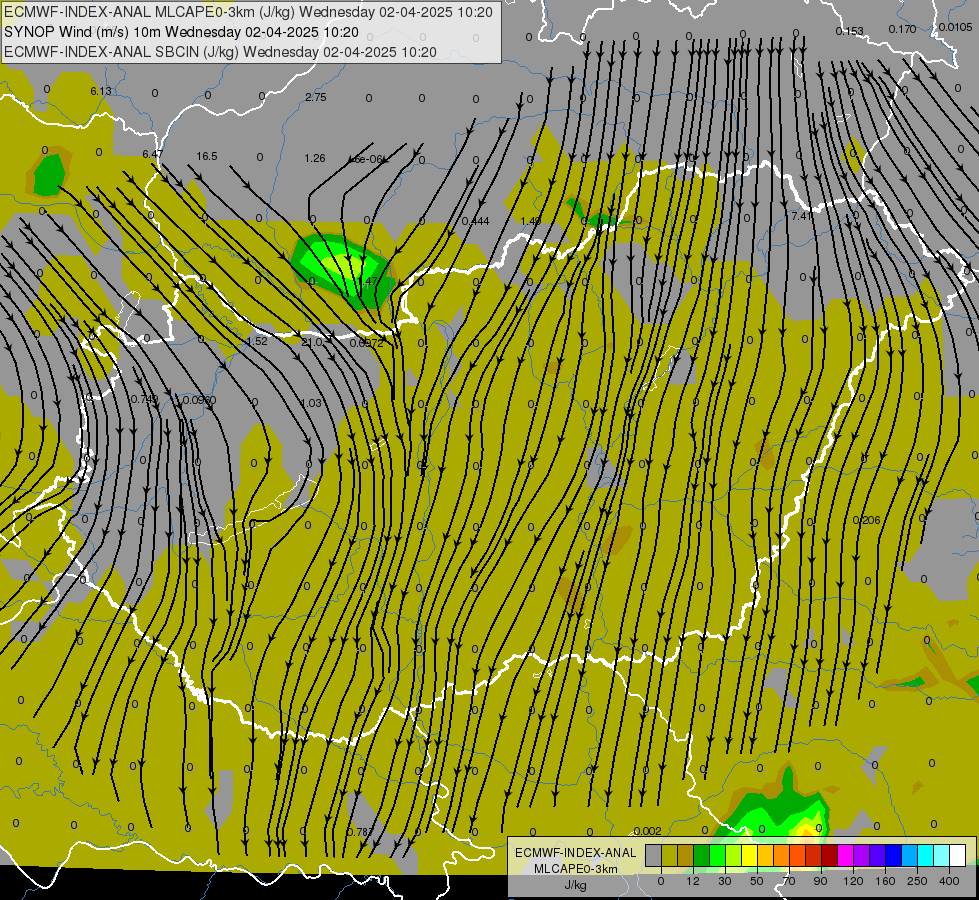Click the map value 0.0972
This screenshot has width=979, height=900.
tap(367, 344)
